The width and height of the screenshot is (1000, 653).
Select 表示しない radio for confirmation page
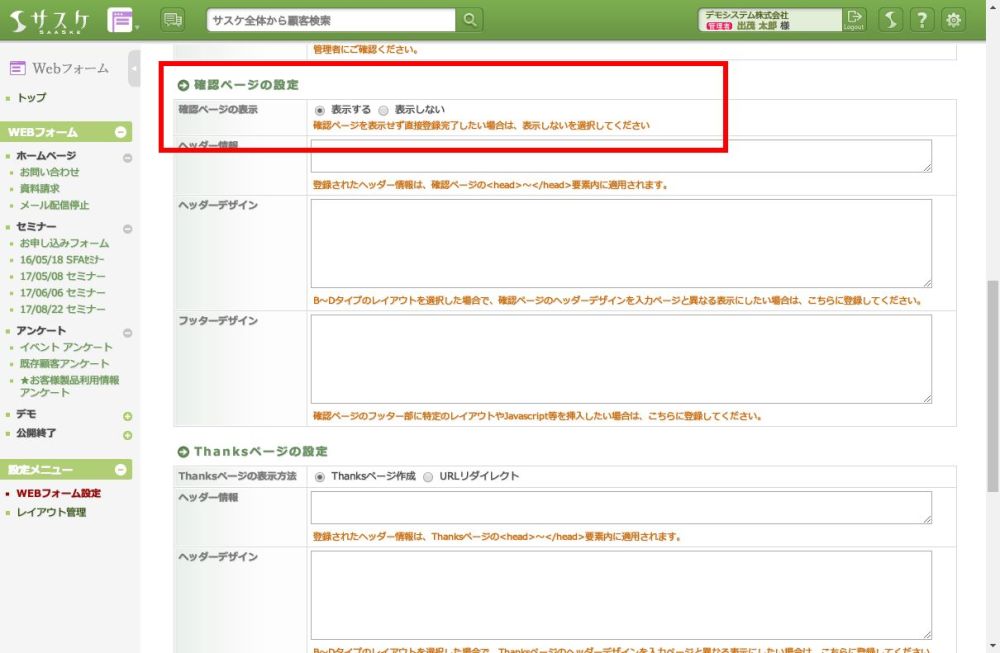click(x=384, y=110)
